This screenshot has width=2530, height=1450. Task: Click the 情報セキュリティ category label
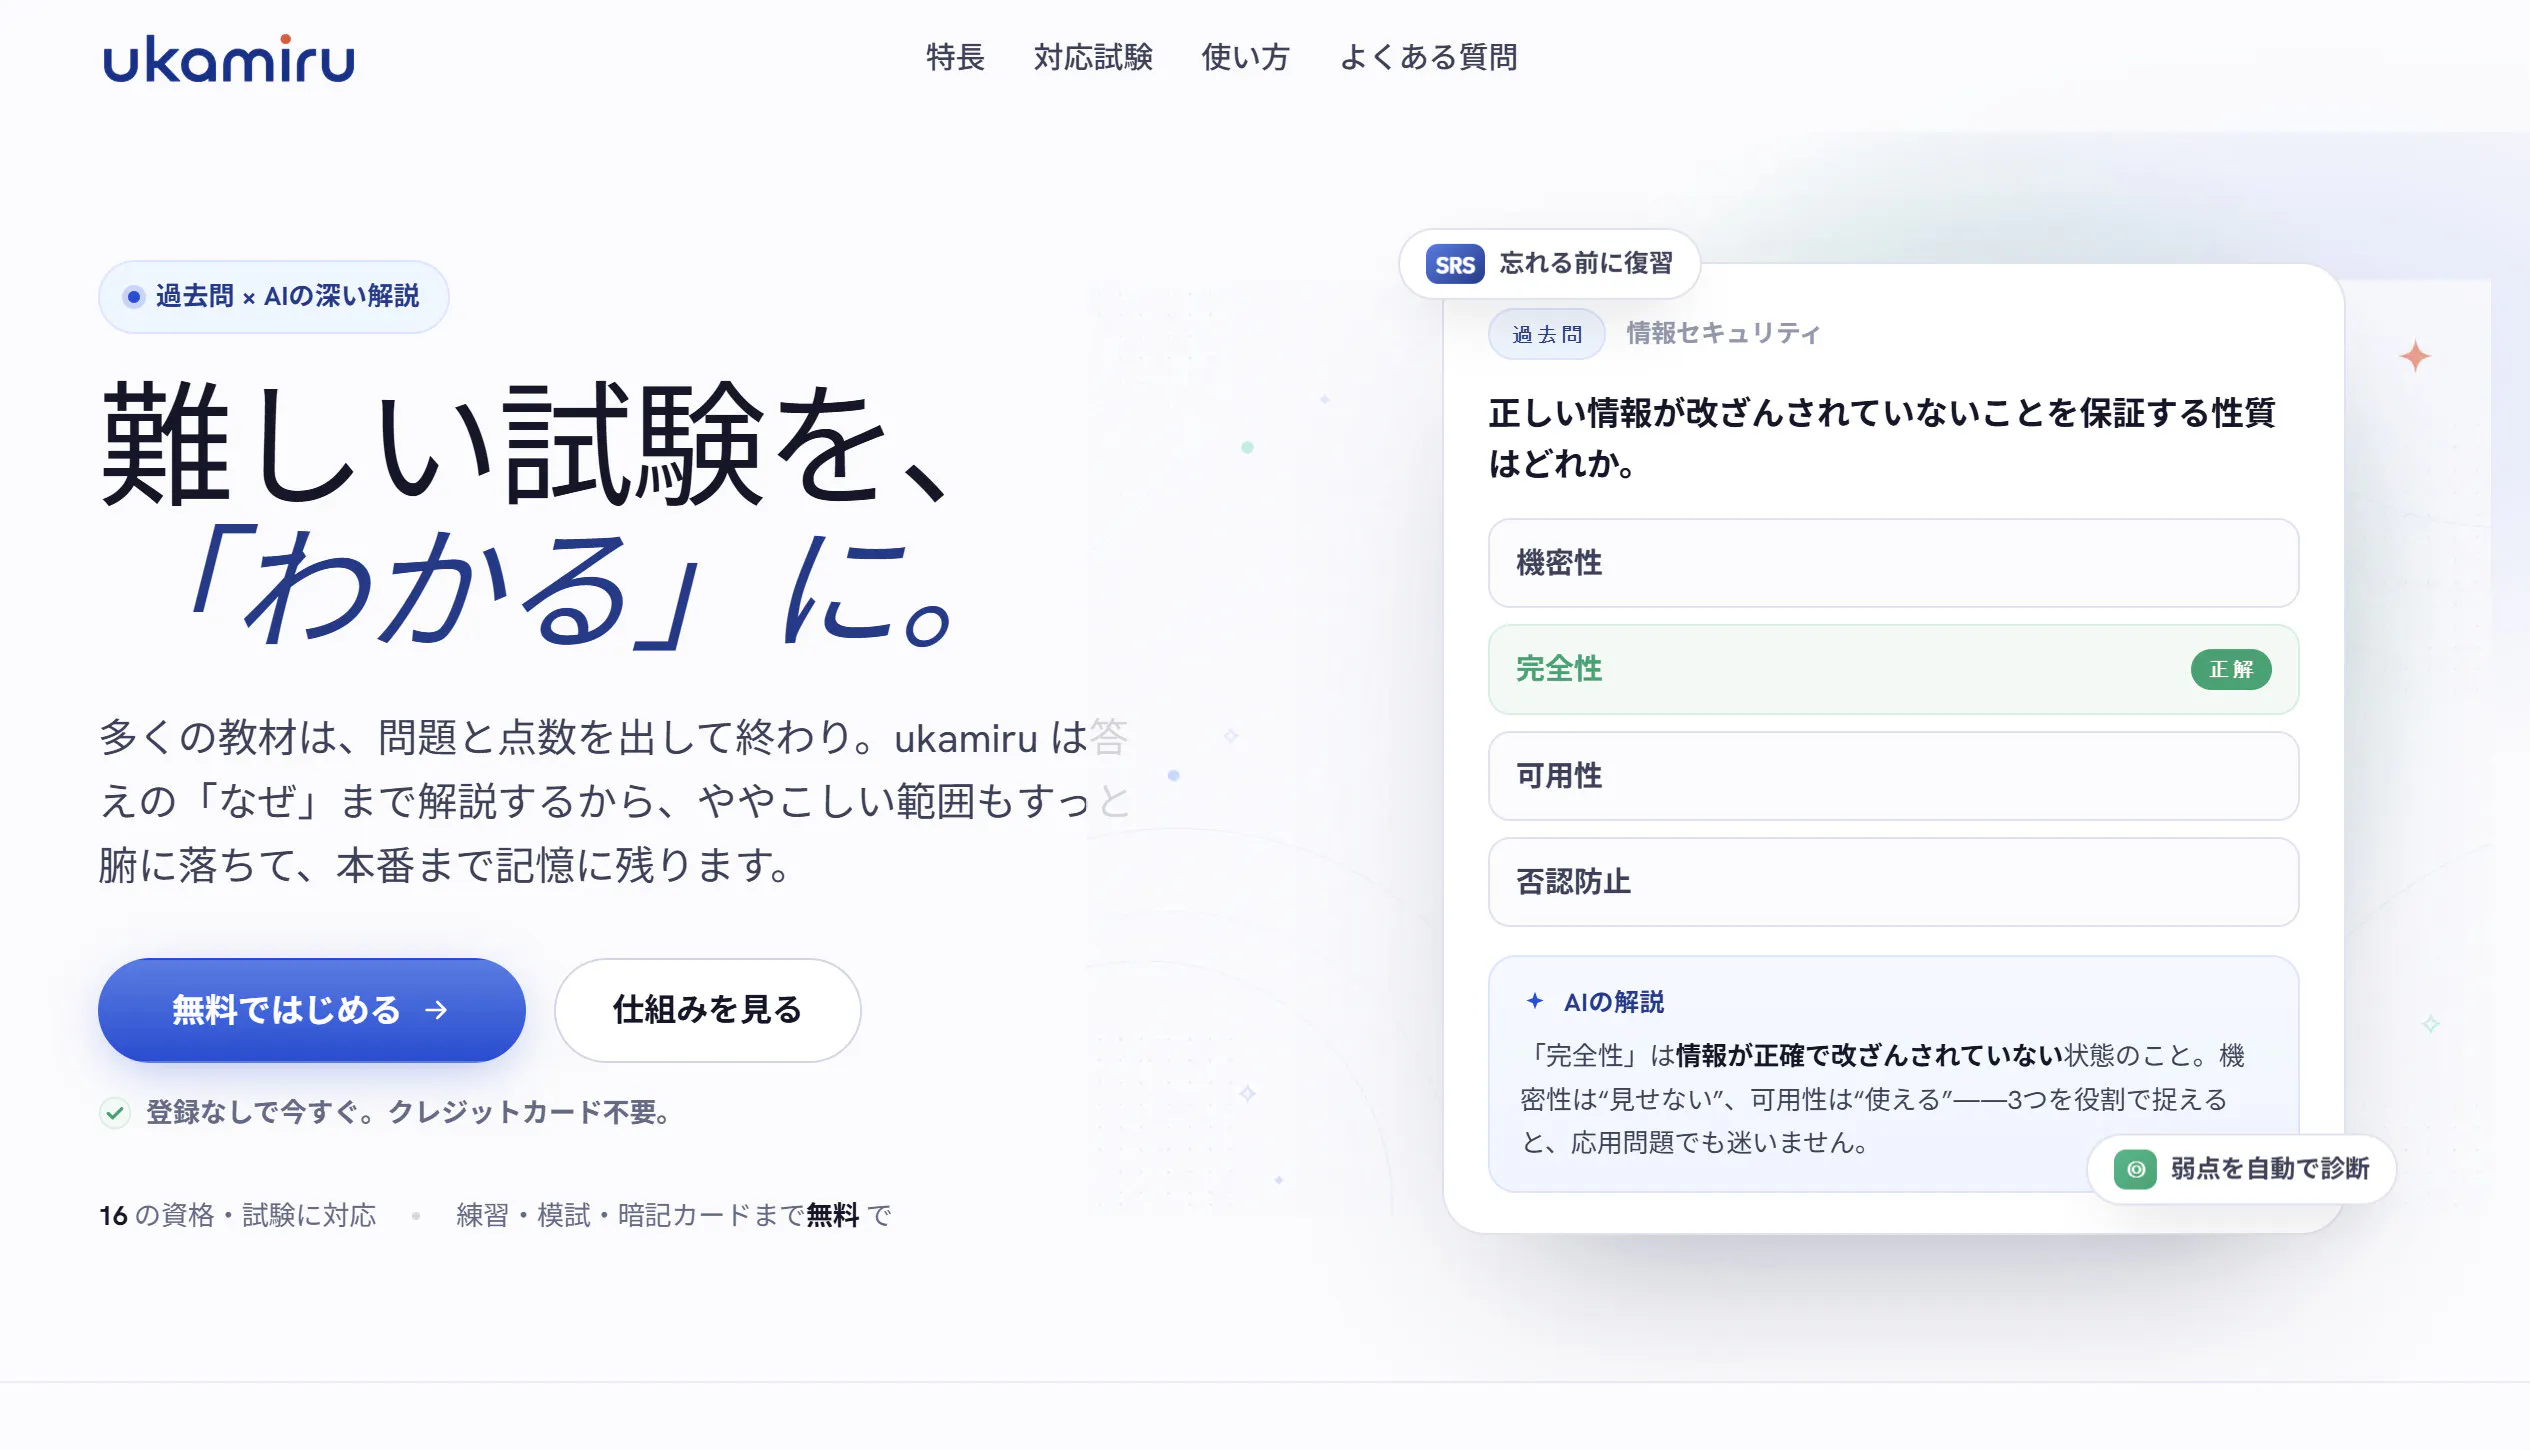(1723, 333)
